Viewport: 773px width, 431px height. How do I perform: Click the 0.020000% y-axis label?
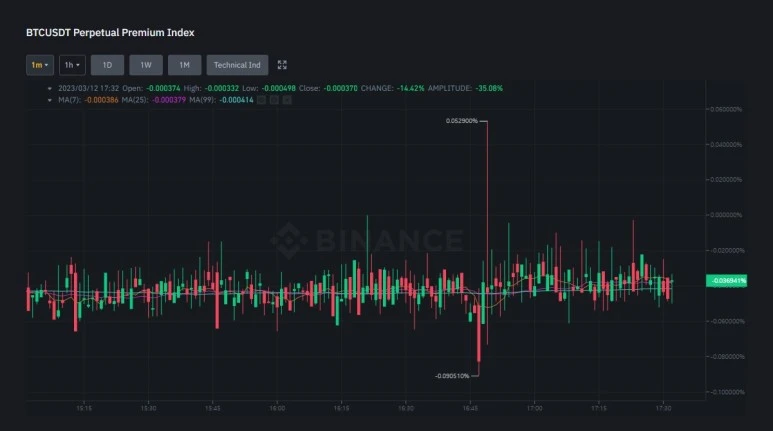pyautogui.click(x=726, y=180)
